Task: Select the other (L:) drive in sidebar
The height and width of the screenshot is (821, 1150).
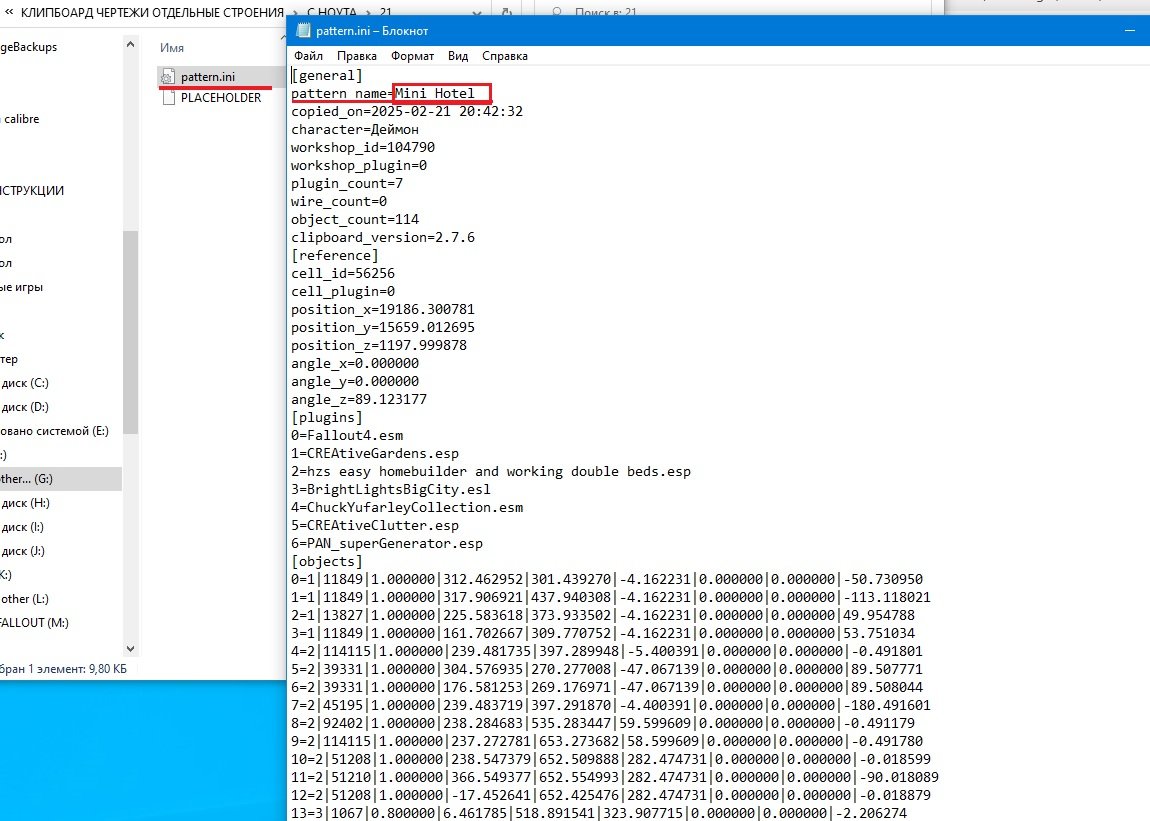Action: pos(27,599)
